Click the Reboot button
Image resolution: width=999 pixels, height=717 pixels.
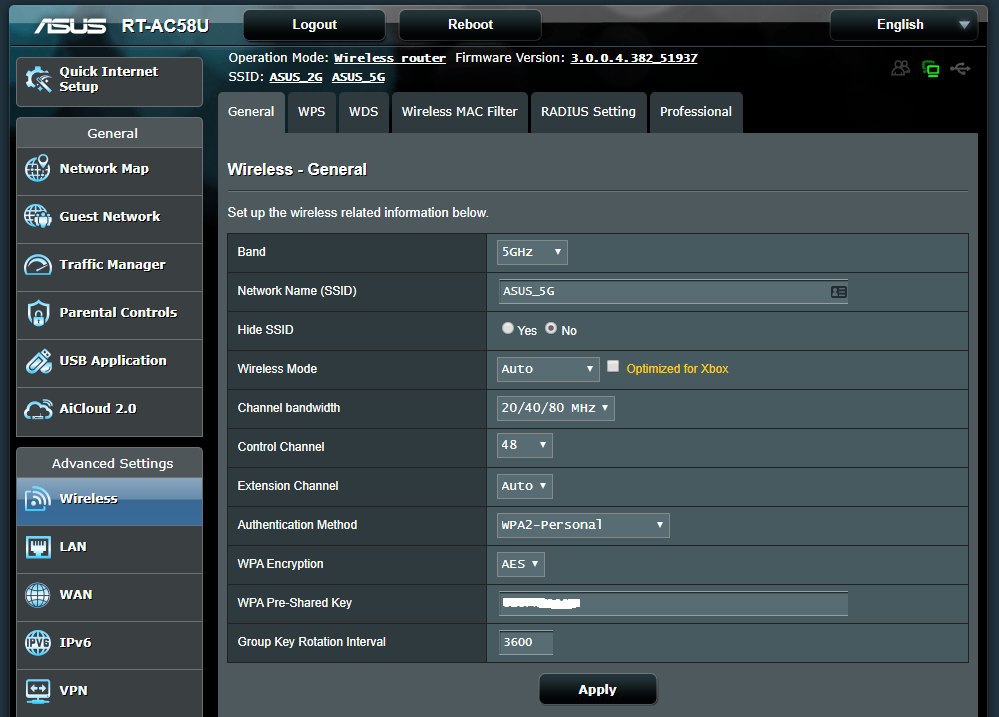(470, 25)
